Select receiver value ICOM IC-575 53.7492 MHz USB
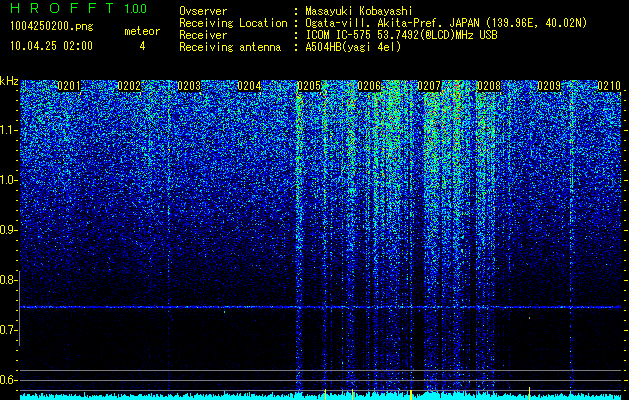629x400 pixels. coord(401,35)
